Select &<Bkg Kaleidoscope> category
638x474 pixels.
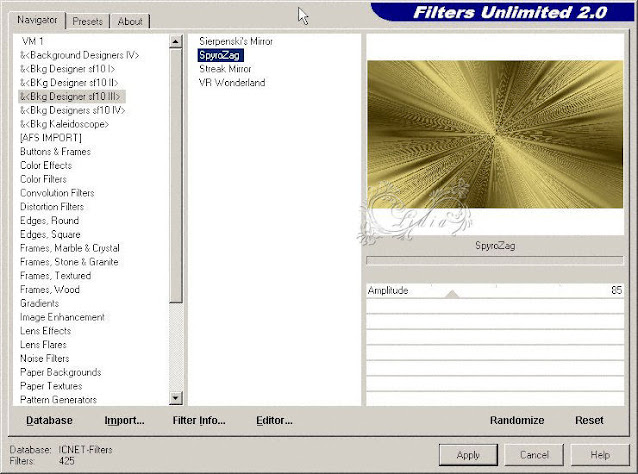coord(64,124)
